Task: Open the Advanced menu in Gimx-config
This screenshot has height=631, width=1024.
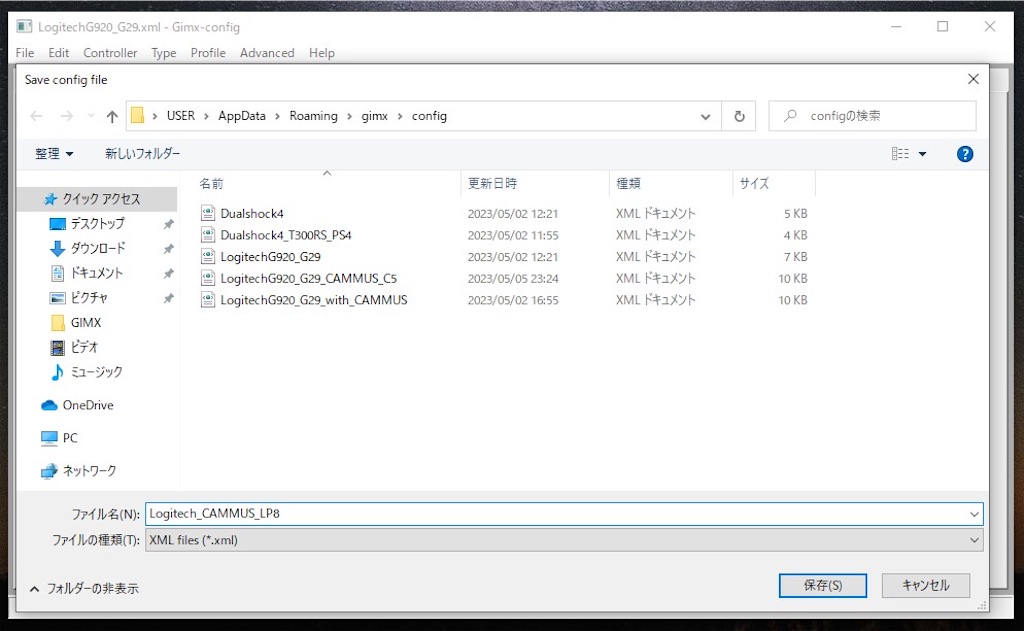Action: coord(267,53)
